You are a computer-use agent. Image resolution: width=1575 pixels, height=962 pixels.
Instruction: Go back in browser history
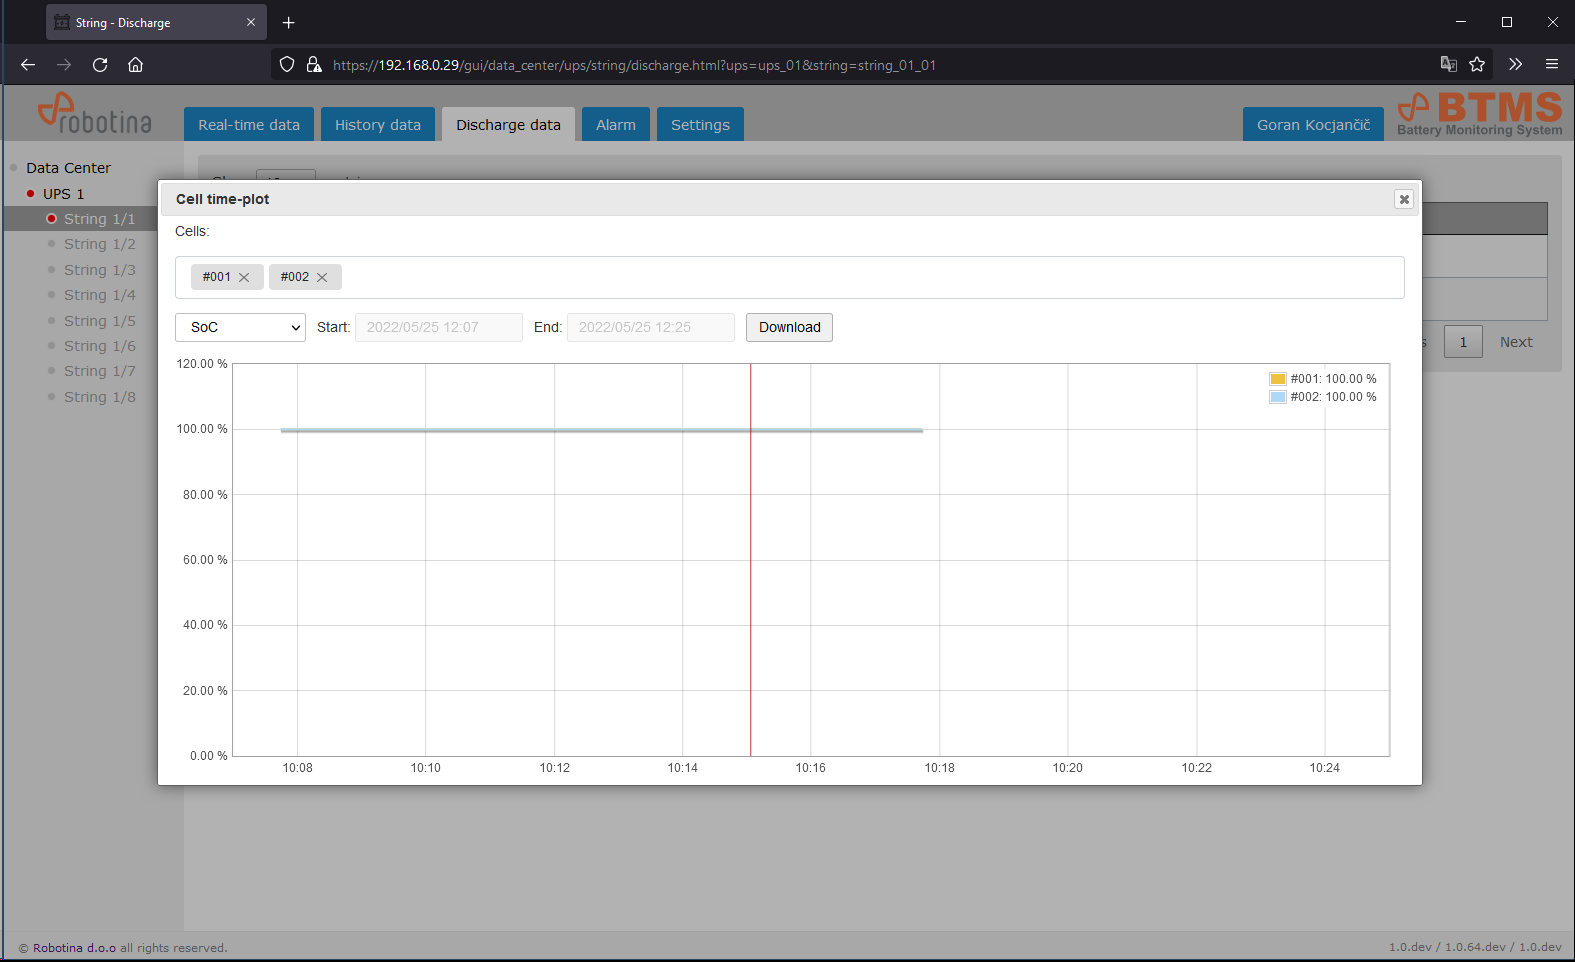[28, 65]
